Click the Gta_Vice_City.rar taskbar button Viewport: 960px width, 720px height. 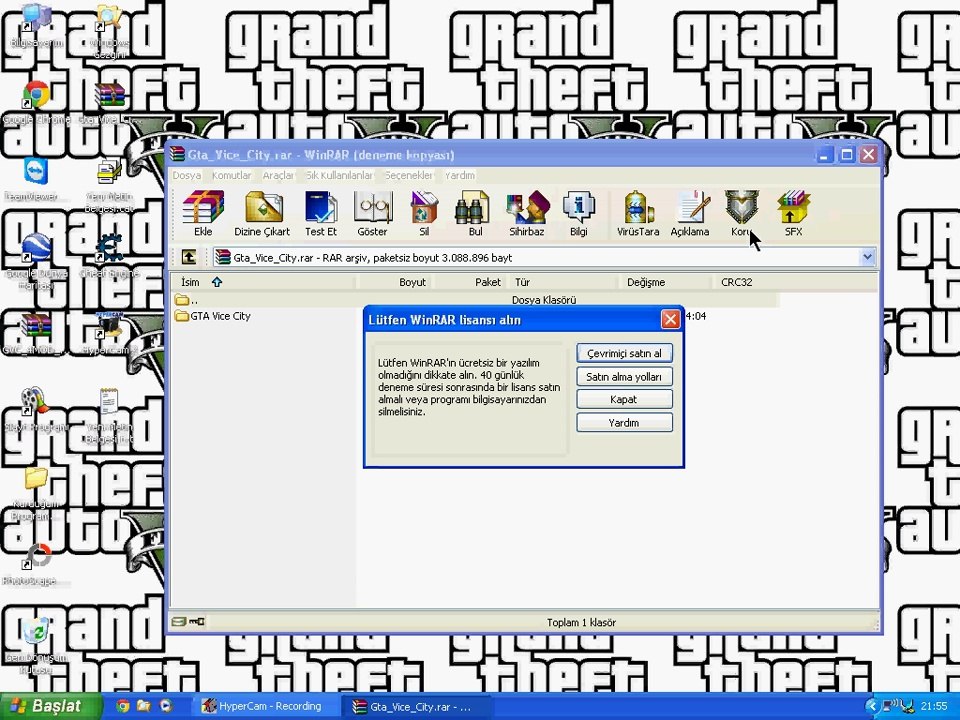[418, 707]
